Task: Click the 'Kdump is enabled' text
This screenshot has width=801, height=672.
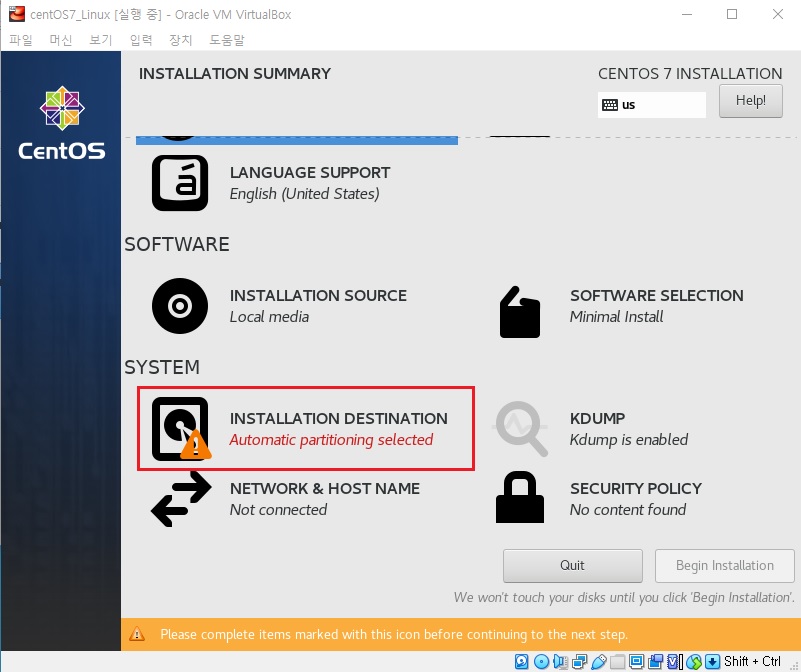Action: [x=628, y=439]
